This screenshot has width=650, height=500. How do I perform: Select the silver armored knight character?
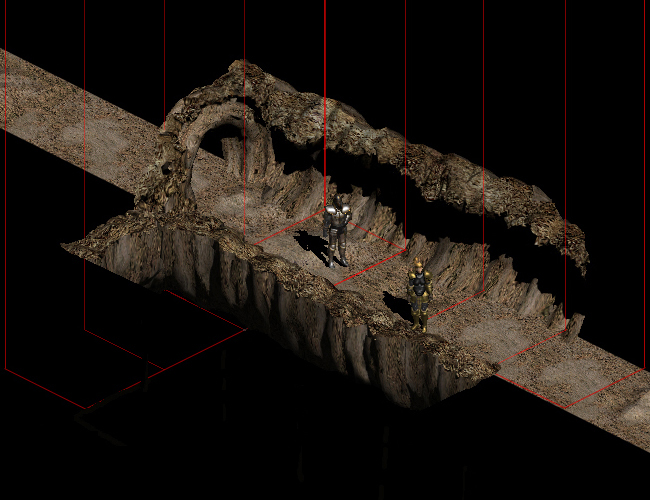coord(337,231)
